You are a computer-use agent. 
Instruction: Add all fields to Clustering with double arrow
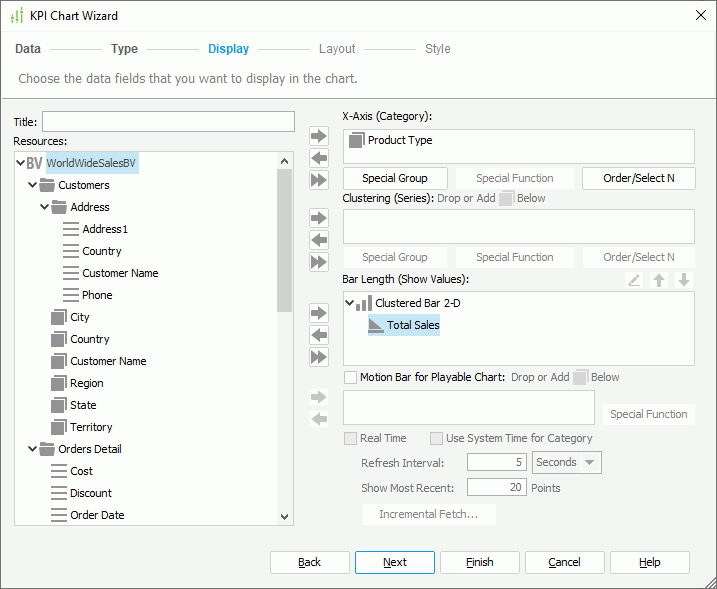(x=319, y=262)
